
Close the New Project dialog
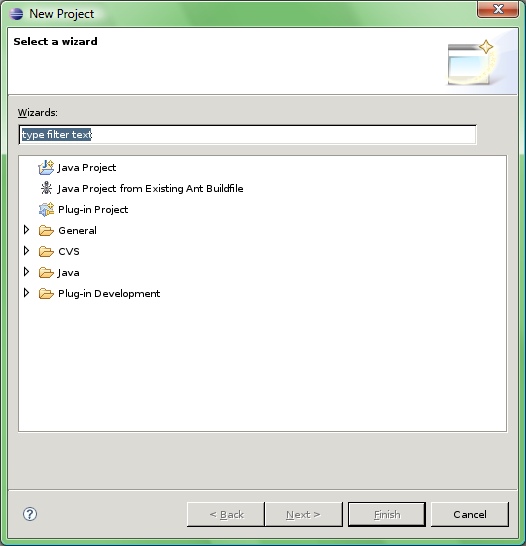[x=498, y=9]
